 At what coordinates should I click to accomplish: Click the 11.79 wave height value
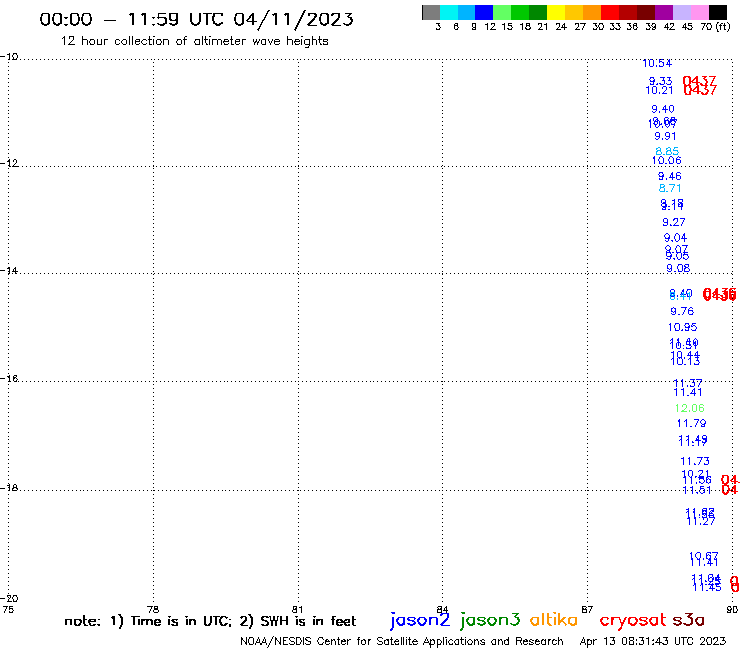click(x=691, y=423)
